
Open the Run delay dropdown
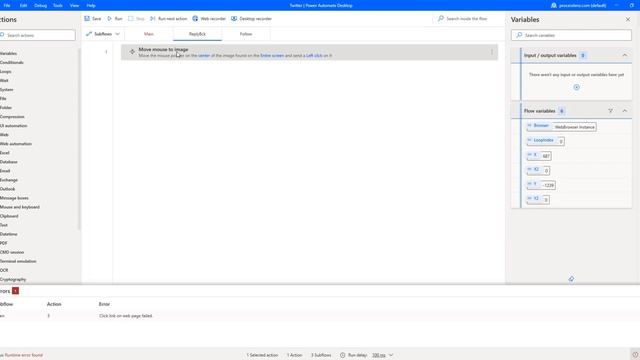[x=391, y=355]
